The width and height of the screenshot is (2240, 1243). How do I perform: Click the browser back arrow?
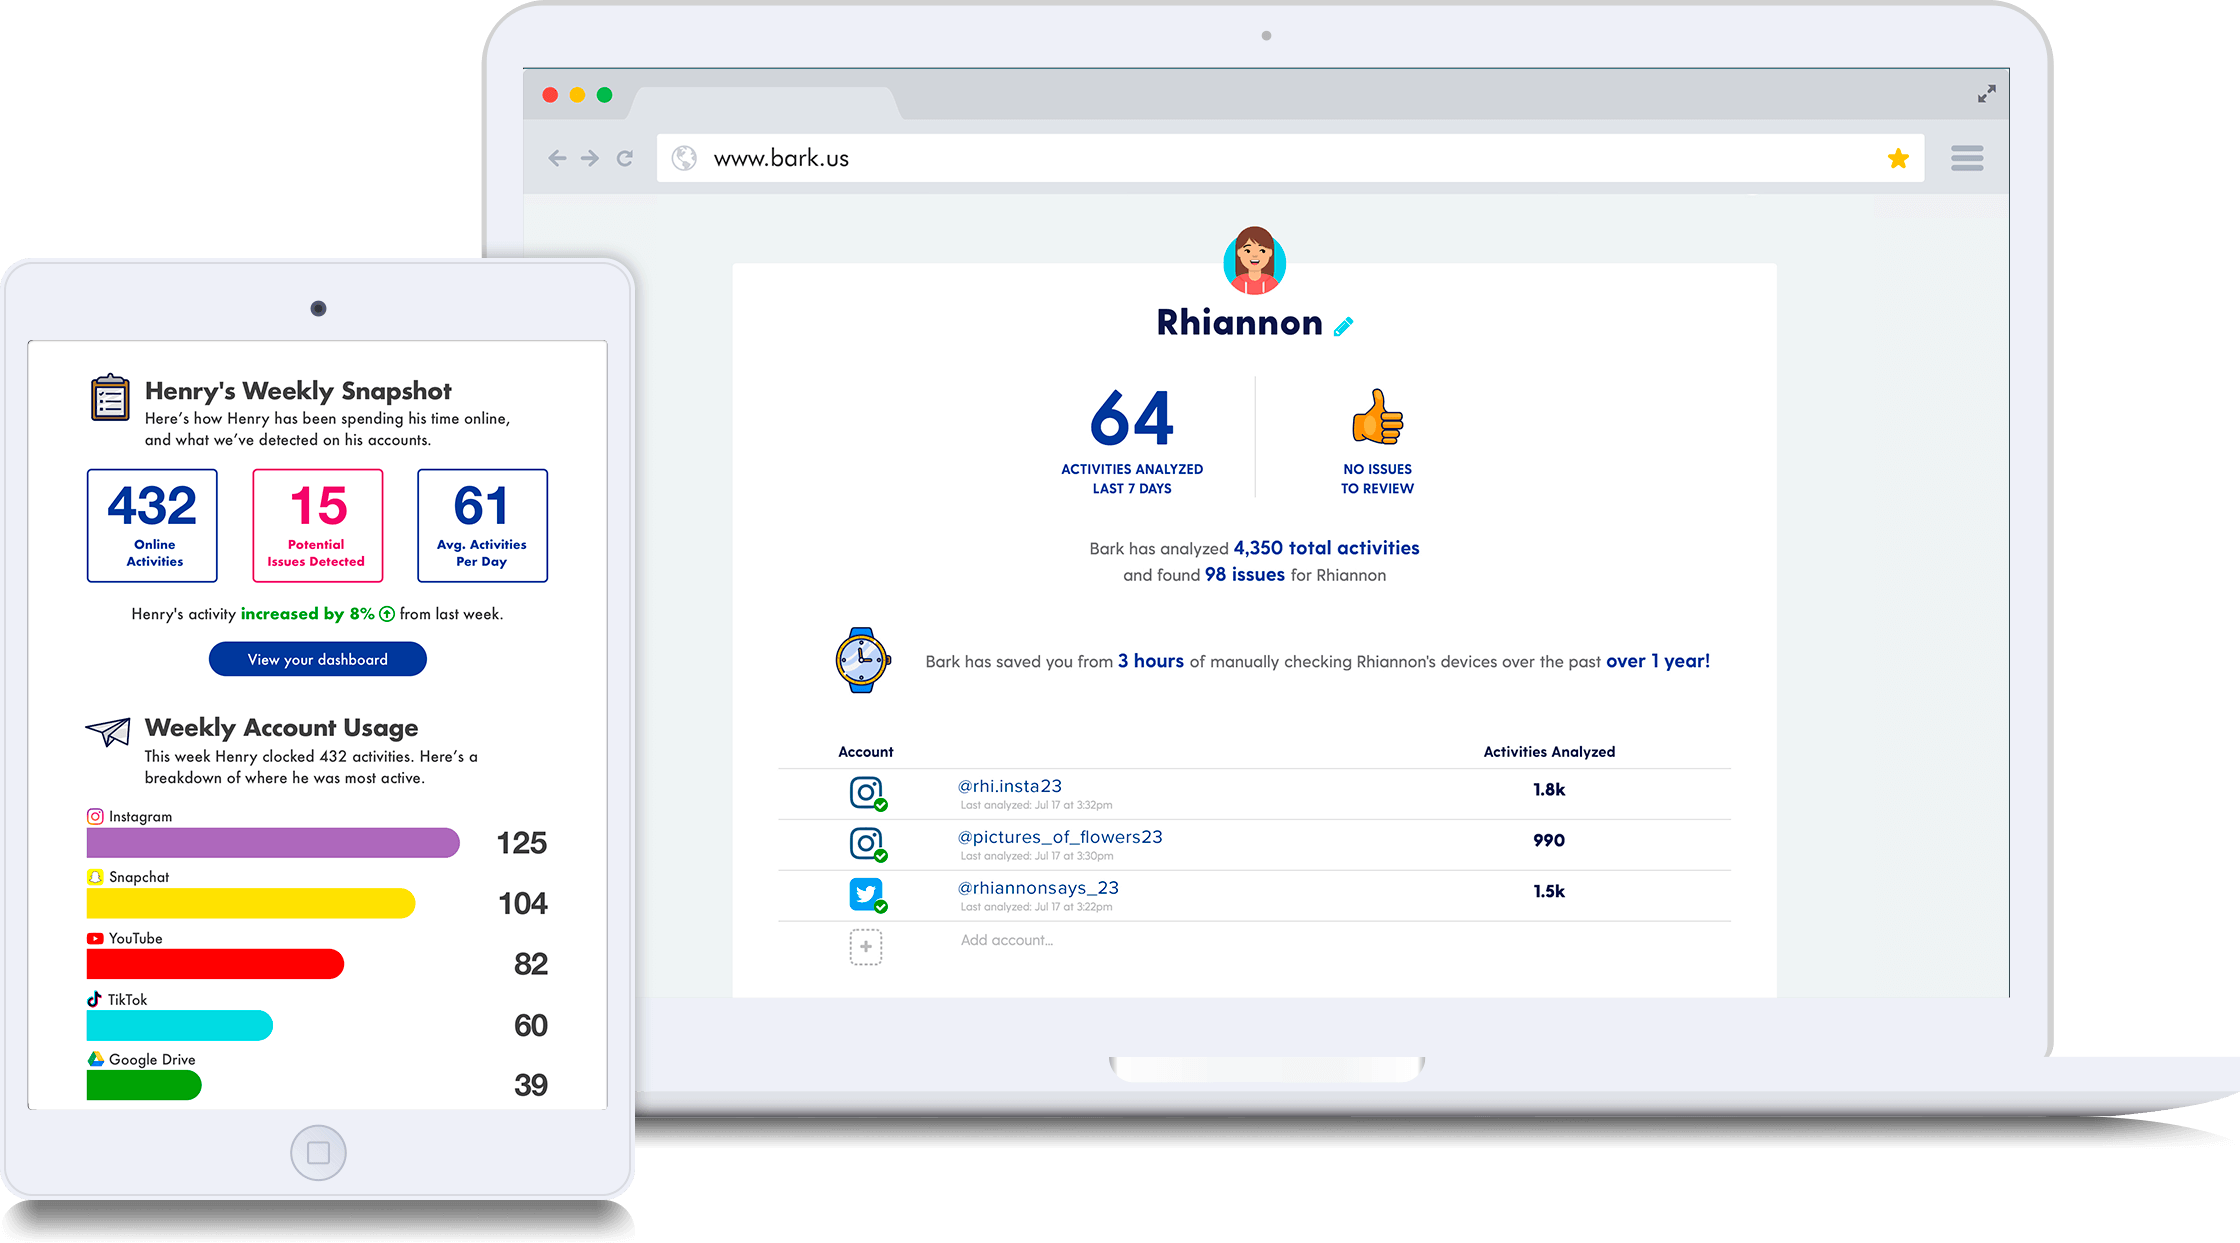(557, 158)
